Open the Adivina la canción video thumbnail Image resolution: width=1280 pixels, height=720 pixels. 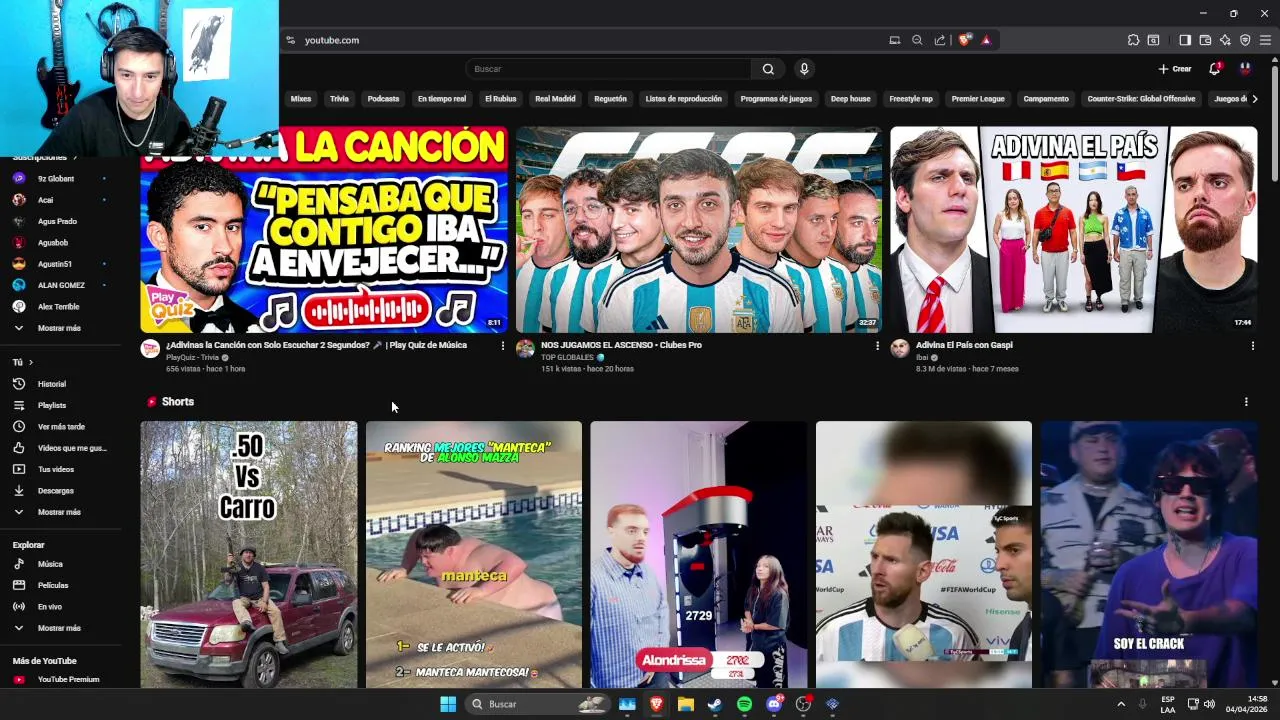tap(324, 229)
